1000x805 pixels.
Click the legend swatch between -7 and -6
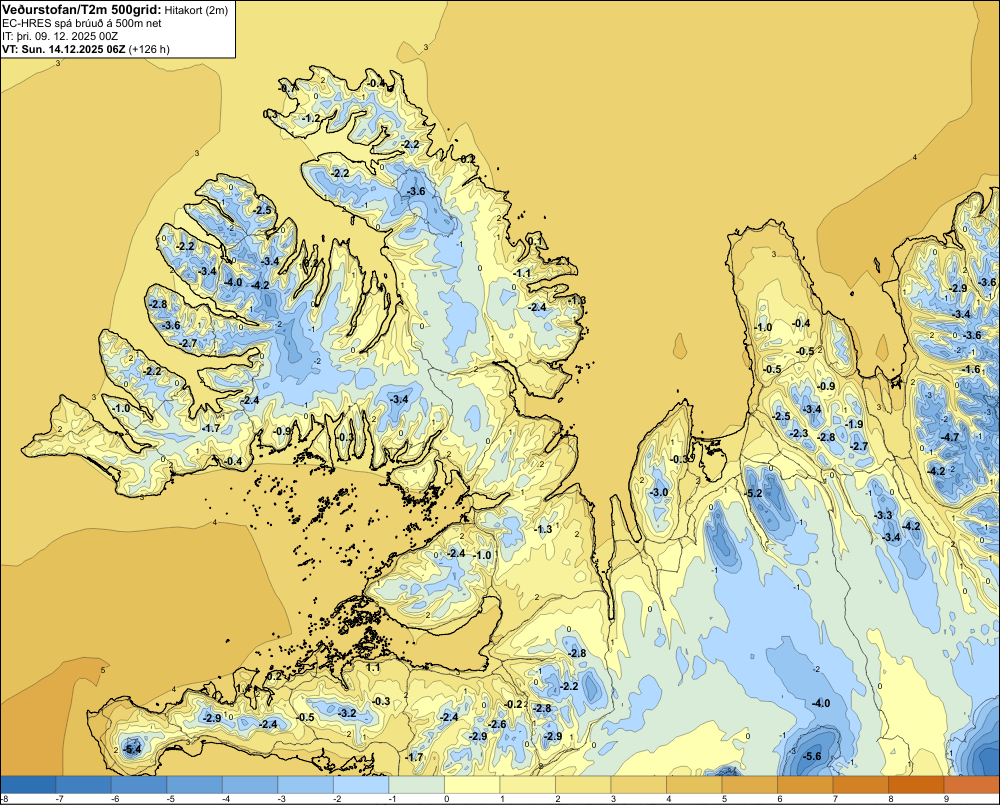click(x=84, y=785)
